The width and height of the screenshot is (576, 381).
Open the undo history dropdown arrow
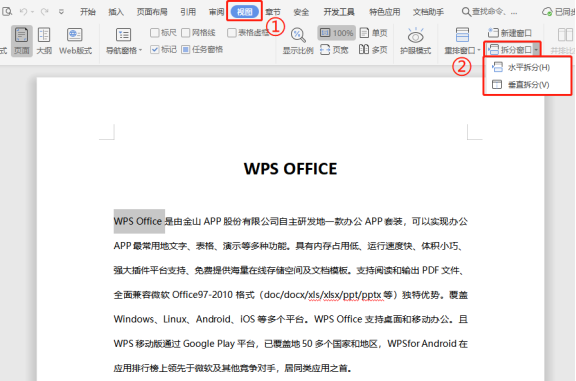coord(32,12)
